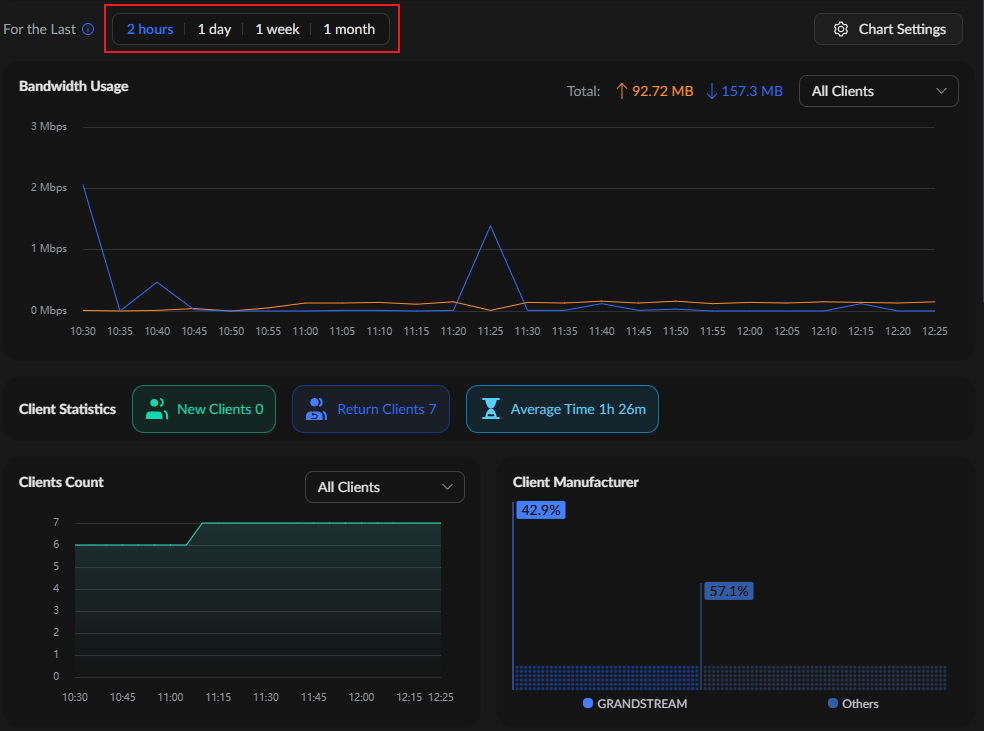Click the chevron in Clients Count dropdown
This screenshot has height=731, width=984.
point(447,487)
